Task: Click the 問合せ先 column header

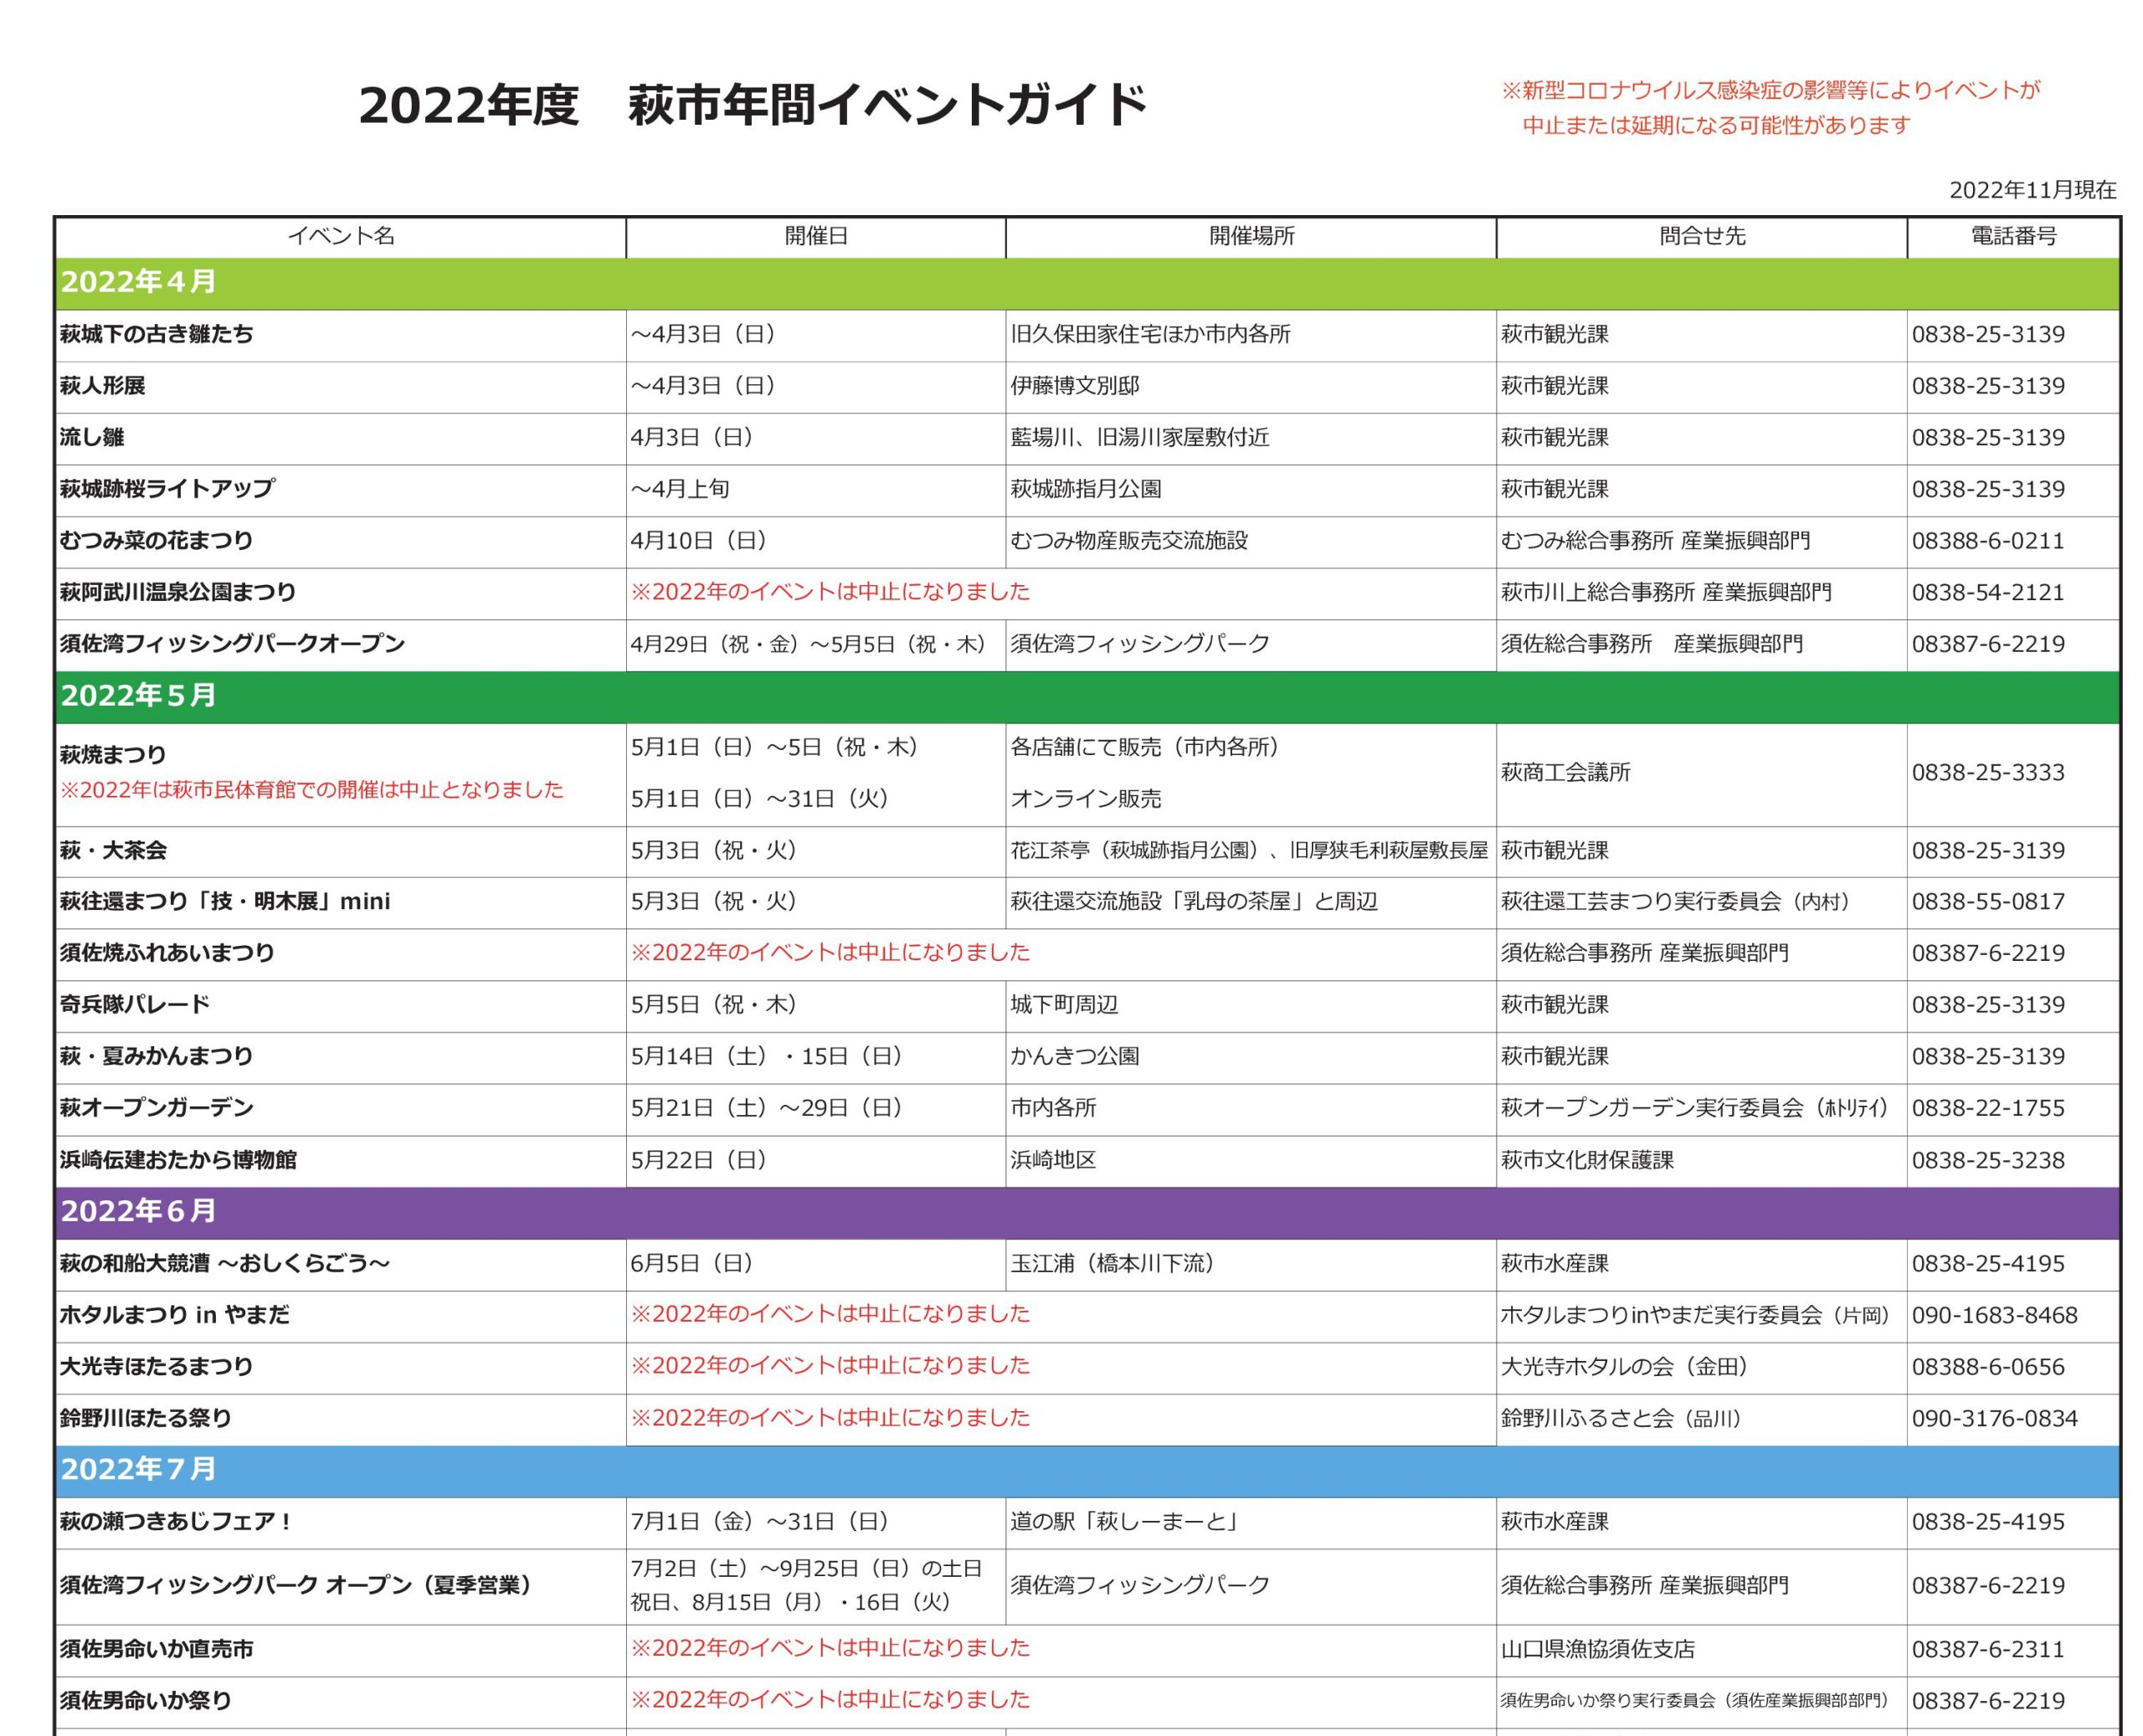Action: point(1702,236)
